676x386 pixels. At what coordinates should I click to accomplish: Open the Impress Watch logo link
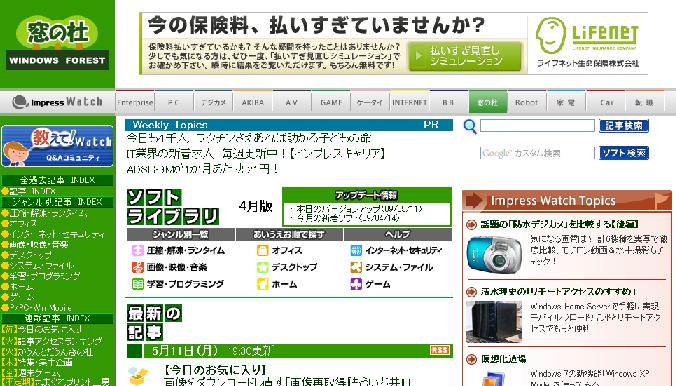tap(57, 102)
